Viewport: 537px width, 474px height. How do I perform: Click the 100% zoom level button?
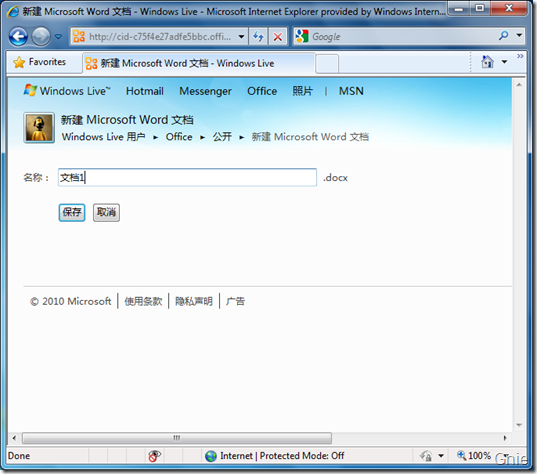[x=475, y=456]
